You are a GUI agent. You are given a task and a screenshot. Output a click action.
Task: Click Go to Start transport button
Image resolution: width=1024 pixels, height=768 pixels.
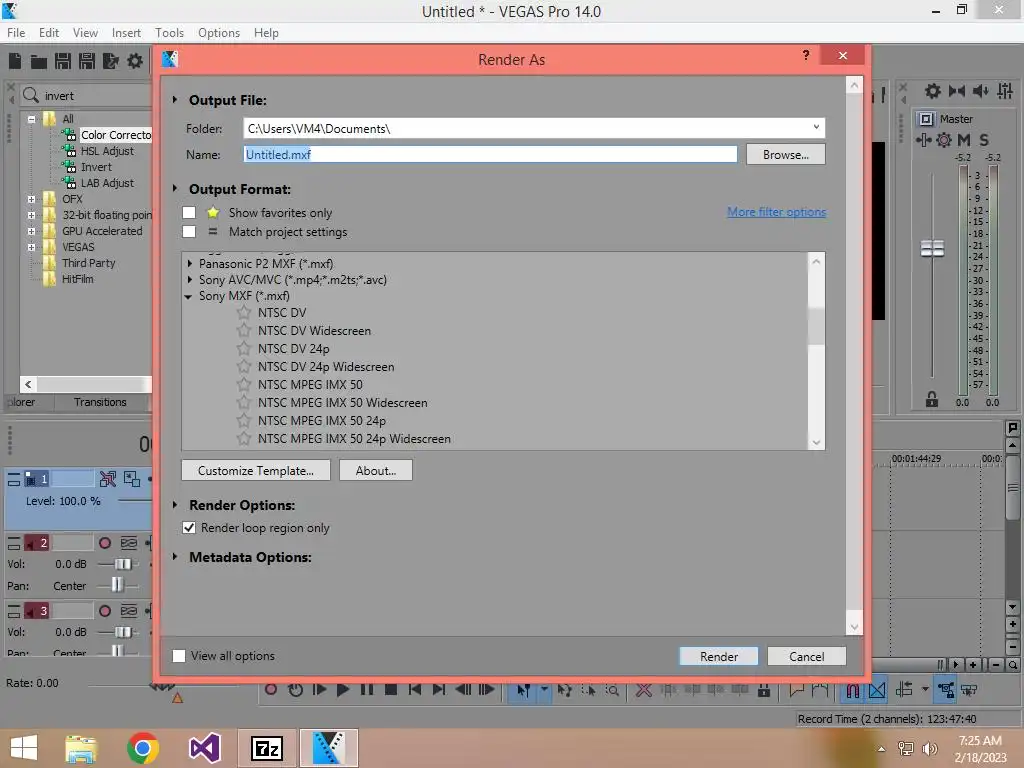pyautogui.click(x=415, y=690)
